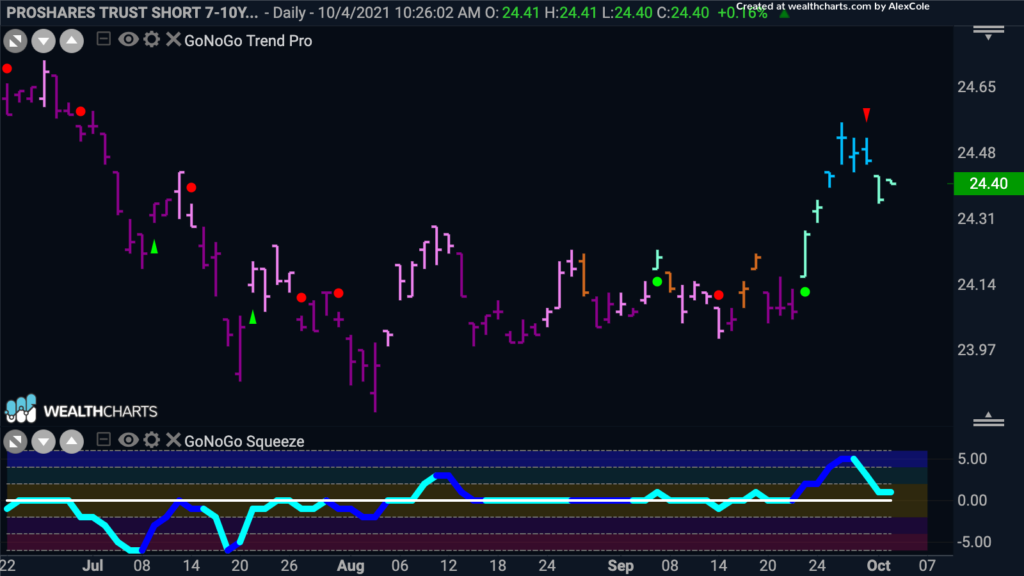
Task: Click the 24.14 price axis label
Action: (x=976, y=285)
